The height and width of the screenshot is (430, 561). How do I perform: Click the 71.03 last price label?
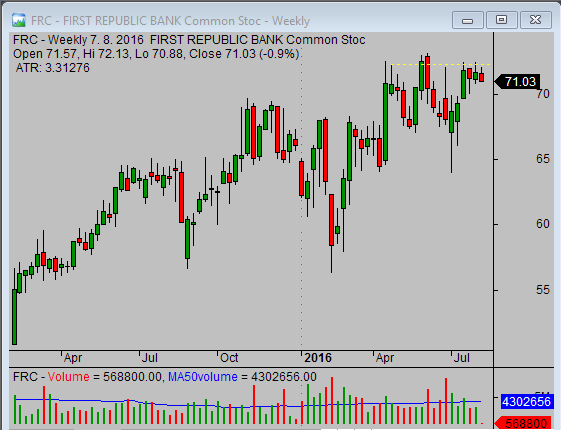(517, 82)
